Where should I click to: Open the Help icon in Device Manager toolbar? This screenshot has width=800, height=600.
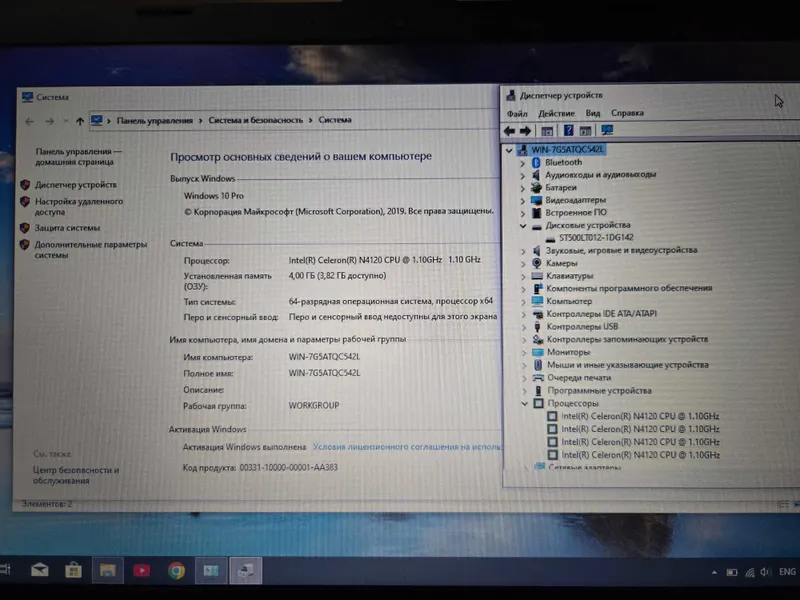click(568, 131)
